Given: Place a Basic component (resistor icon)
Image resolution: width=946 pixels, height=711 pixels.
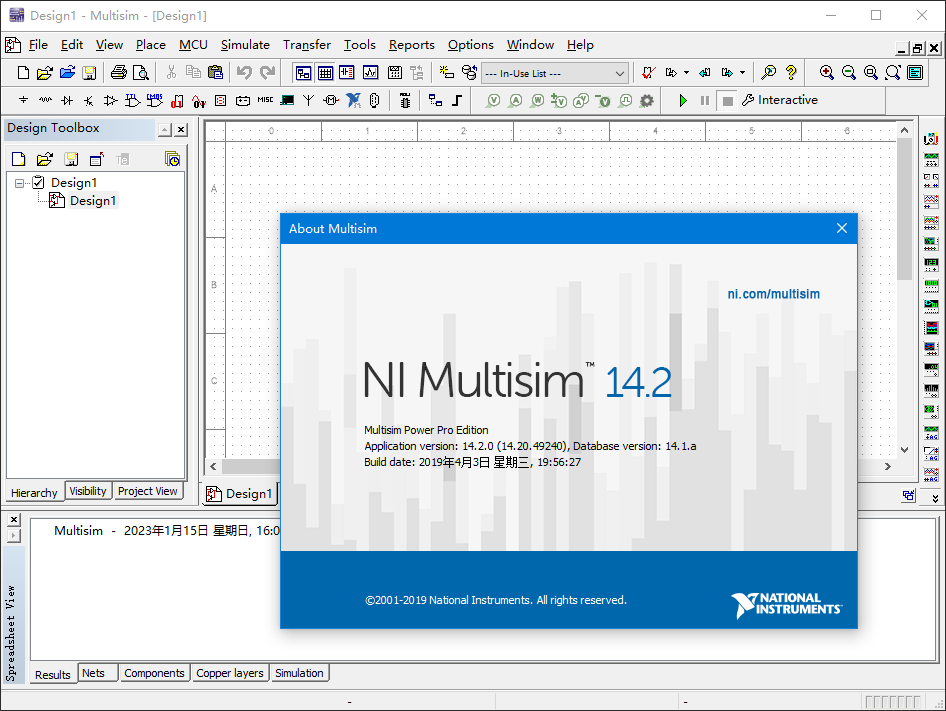Looking at the screenshot, I should [45, 100].
